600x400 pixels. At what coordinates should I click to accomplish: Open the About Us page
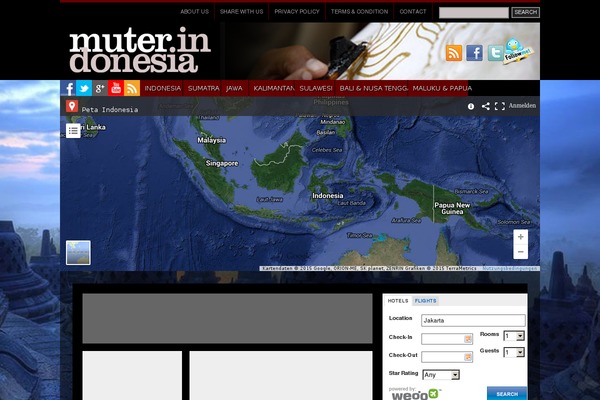coord(194,11)
